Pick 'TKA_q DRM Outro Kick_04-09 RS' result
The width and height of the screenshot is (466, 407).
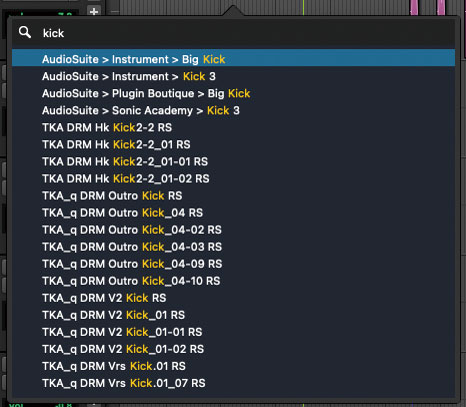(x=233, y=264)
